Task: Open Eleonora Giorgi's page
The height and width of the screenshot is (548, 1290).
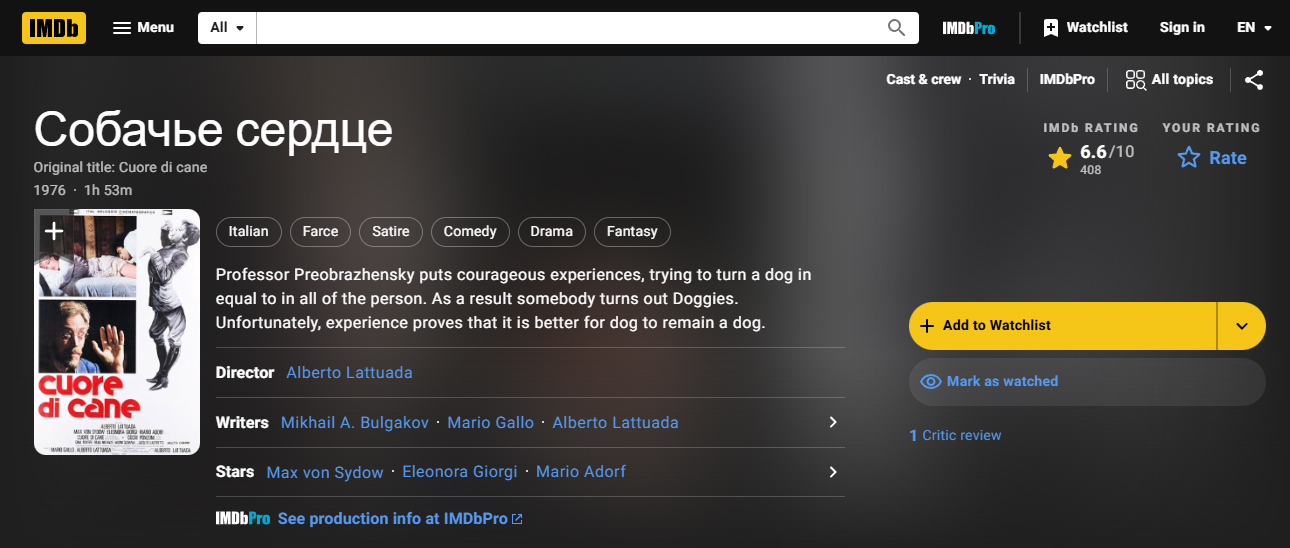Action: [460, 472]
